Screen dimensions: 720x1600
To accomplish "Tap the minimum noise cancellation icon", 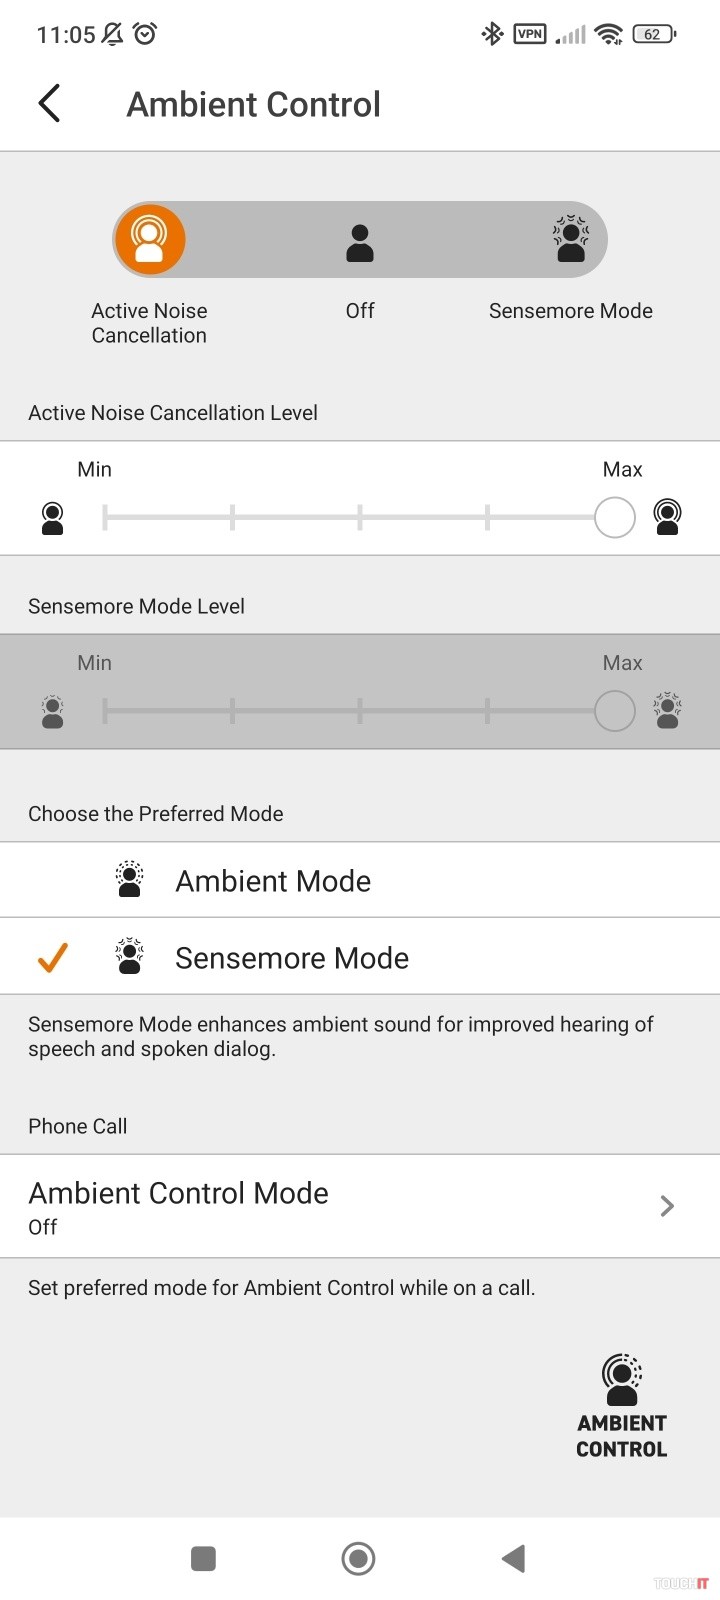I will [53, 518].
